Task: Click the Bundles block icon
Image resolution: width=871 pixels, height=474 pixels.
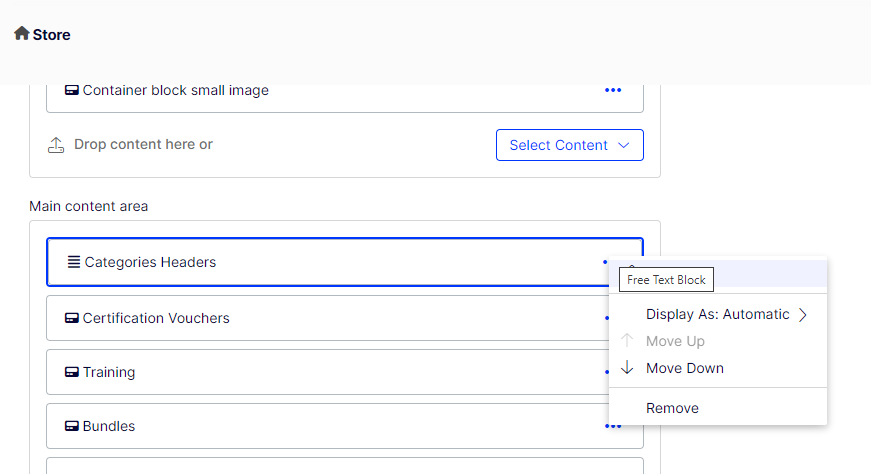Action: coord(72,427)
